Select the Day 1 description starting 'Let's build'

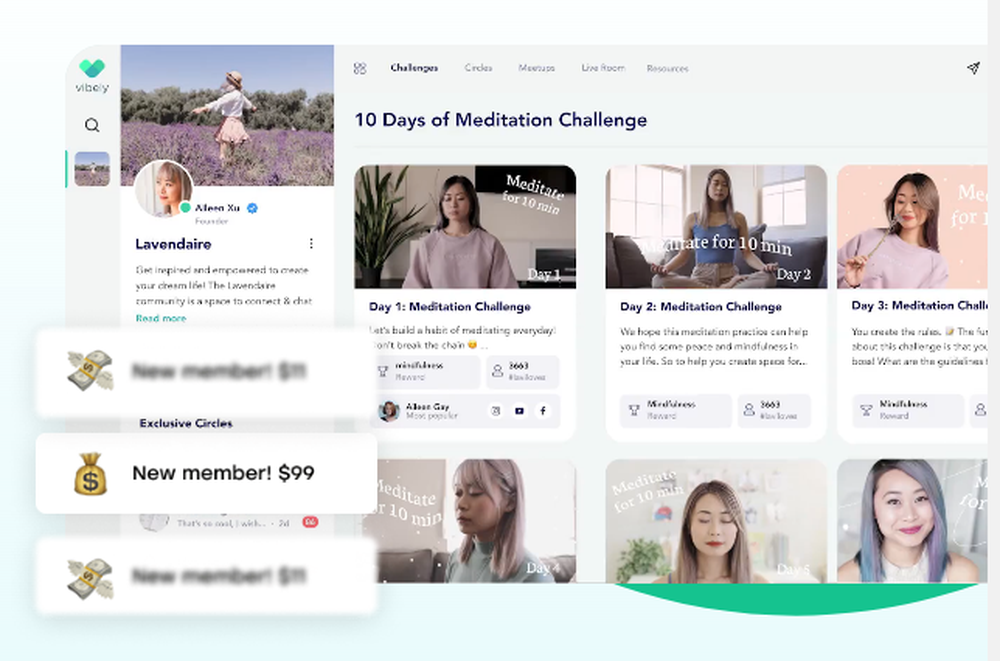tap(462, 338)
